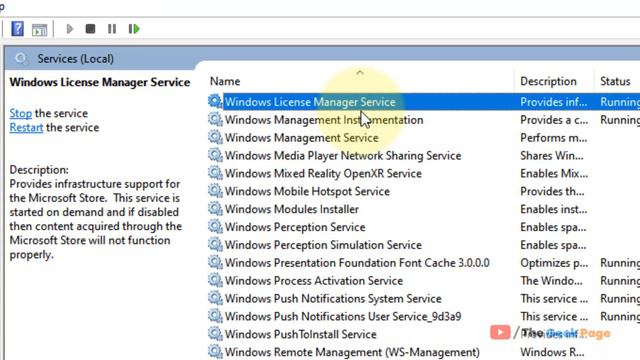Click the Services (Local) header icon

(21, 59)
